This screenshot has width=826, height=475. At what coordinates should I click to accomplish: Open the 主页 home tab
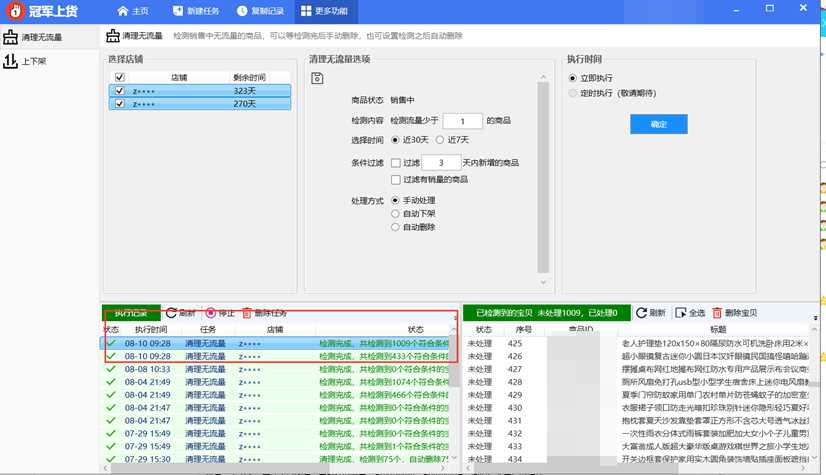(x=132, y=11)
